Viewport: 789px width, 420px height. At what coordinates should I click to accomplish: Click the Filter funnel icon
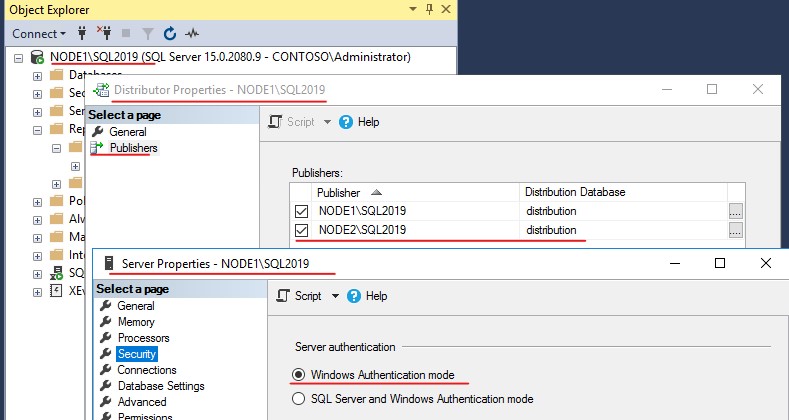[147, 34]
